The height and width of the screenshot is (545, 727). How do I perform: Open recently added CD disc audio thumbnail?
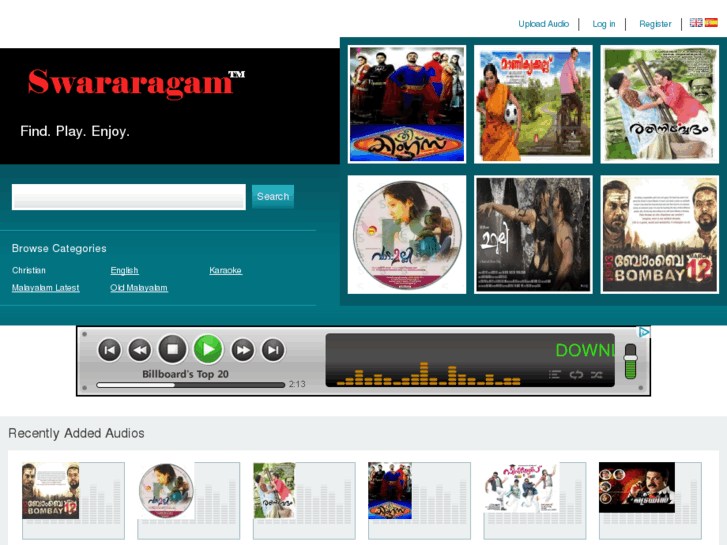[x=166, y=491]
